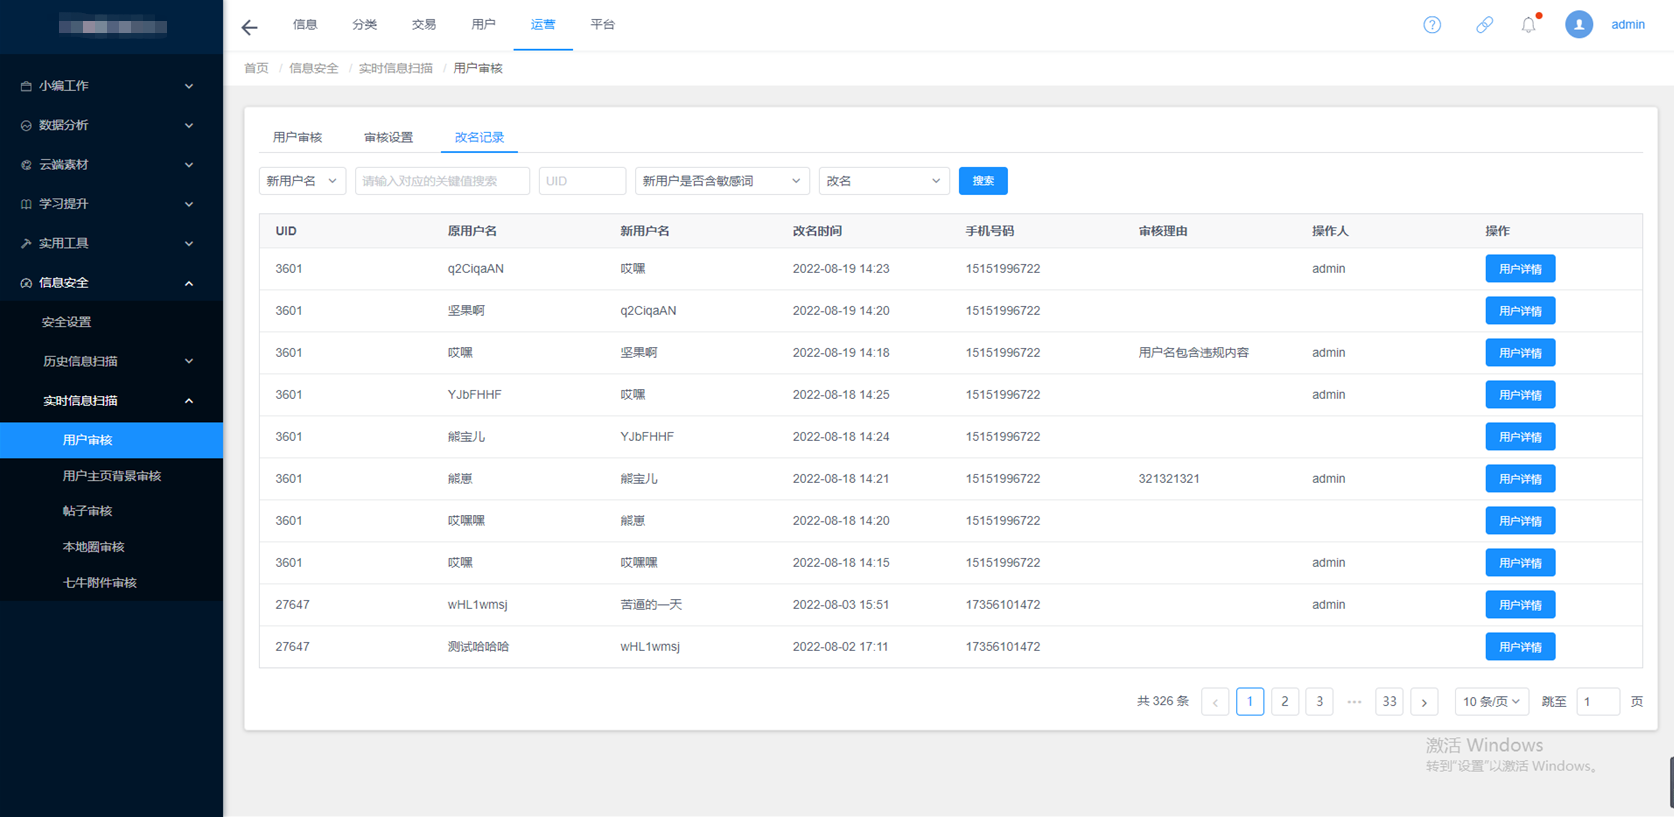Expand the 数据分析 menu chevron
The image size is (1674, 817).
(189, 125)
